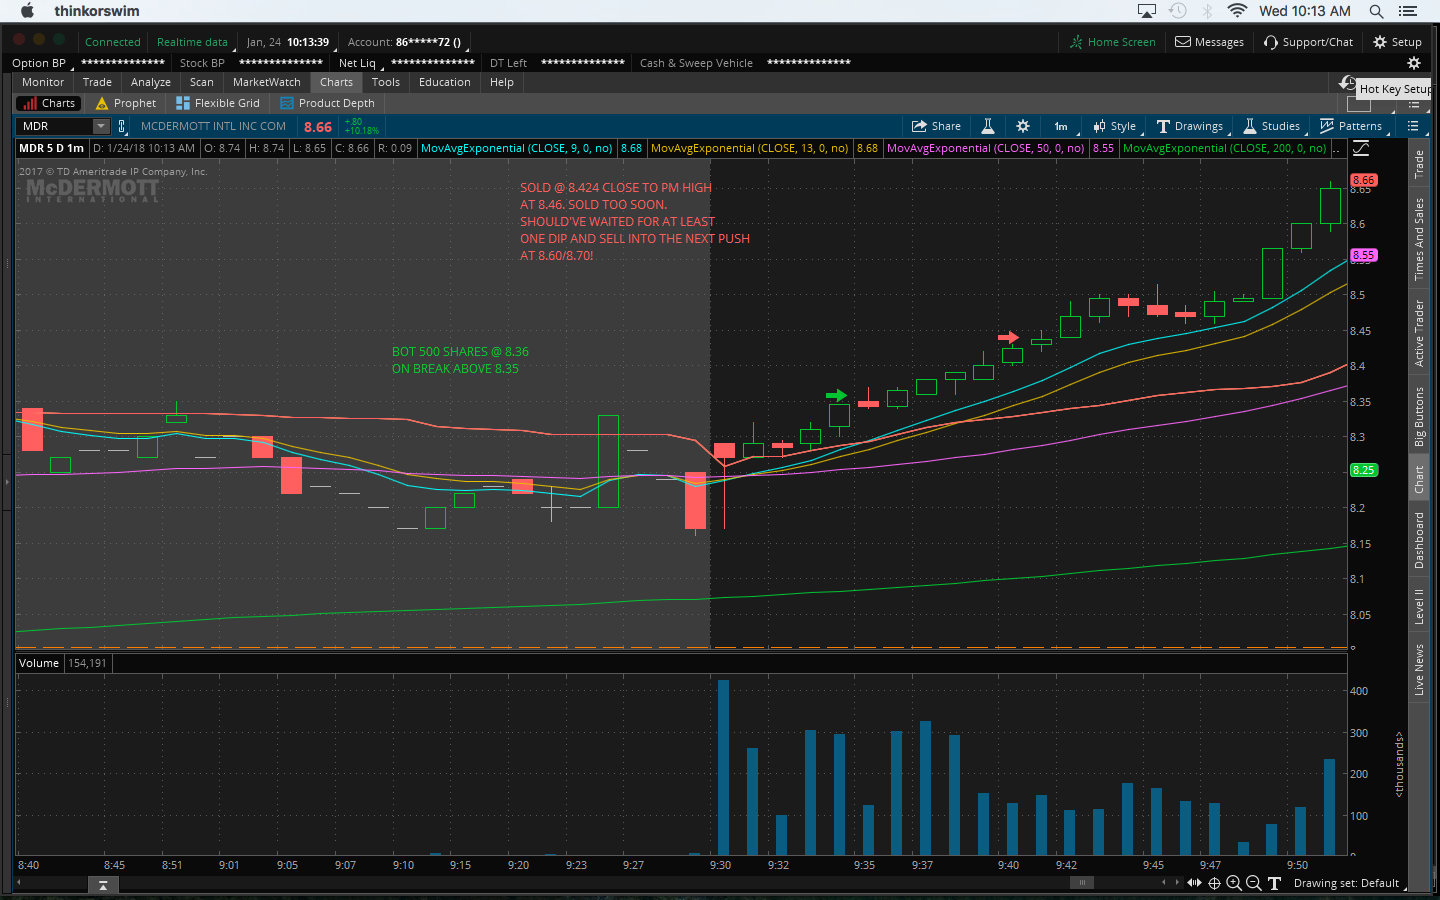Open the chart Style menu

1115,126
